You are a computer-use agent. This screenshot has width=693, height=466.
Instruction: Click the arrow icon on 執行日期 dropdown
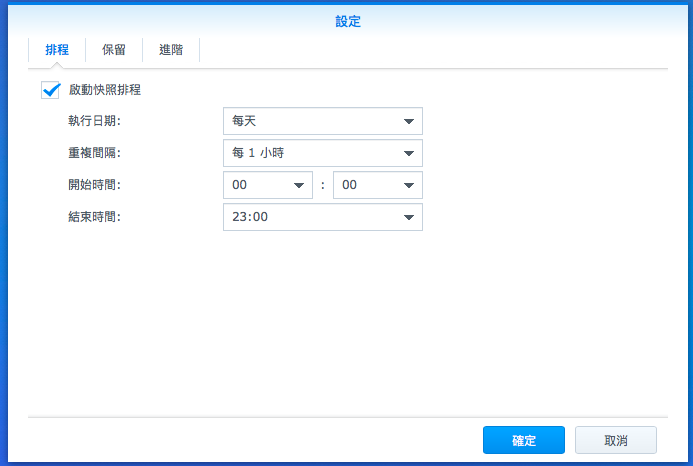(x=408, y=122)
